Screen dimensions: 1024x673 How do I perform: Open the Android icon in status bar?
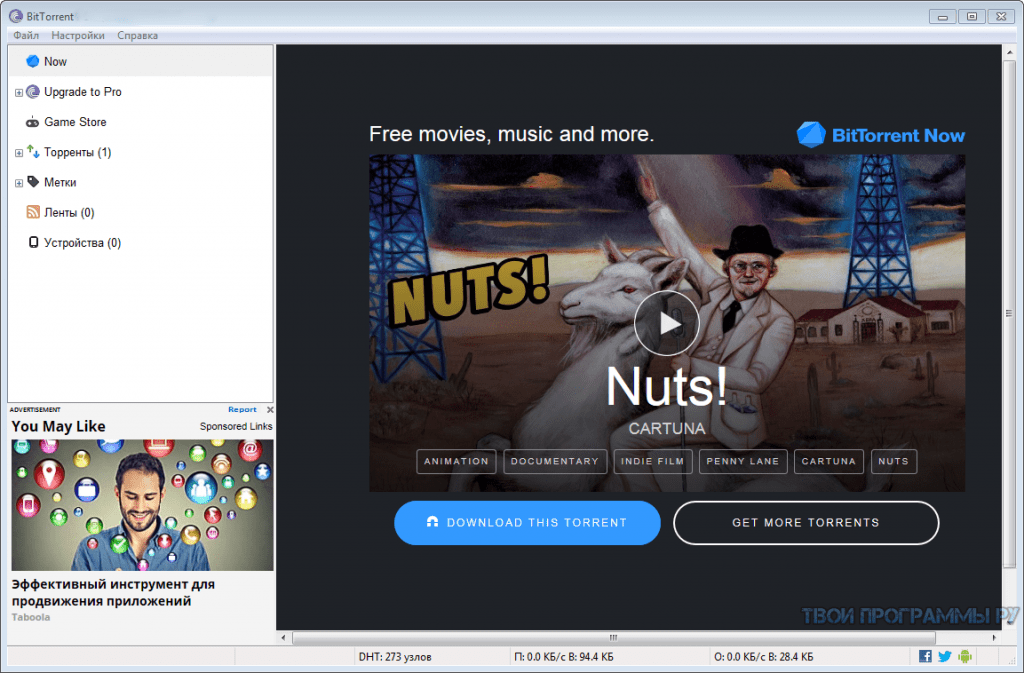click(965, 656)
